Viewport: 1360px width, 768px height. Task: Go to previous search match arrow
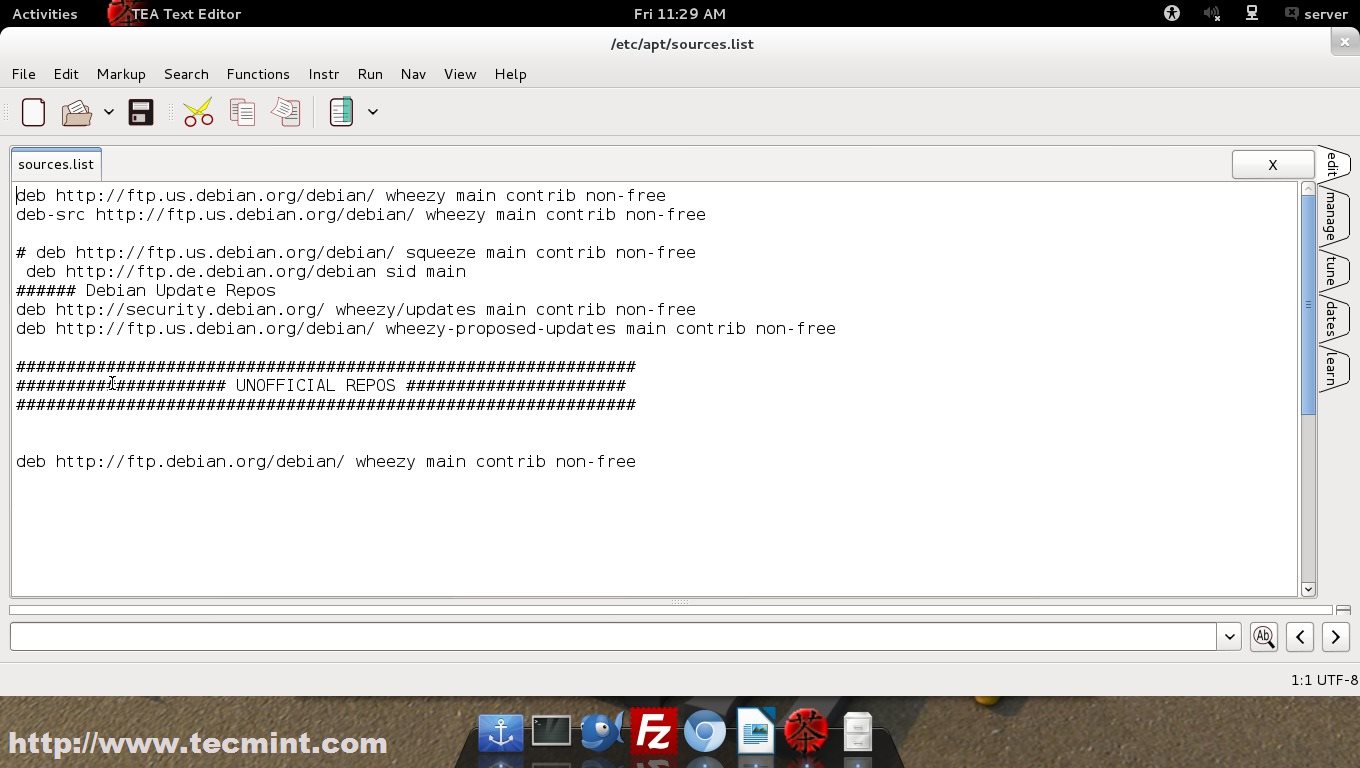coord(1300,636)
